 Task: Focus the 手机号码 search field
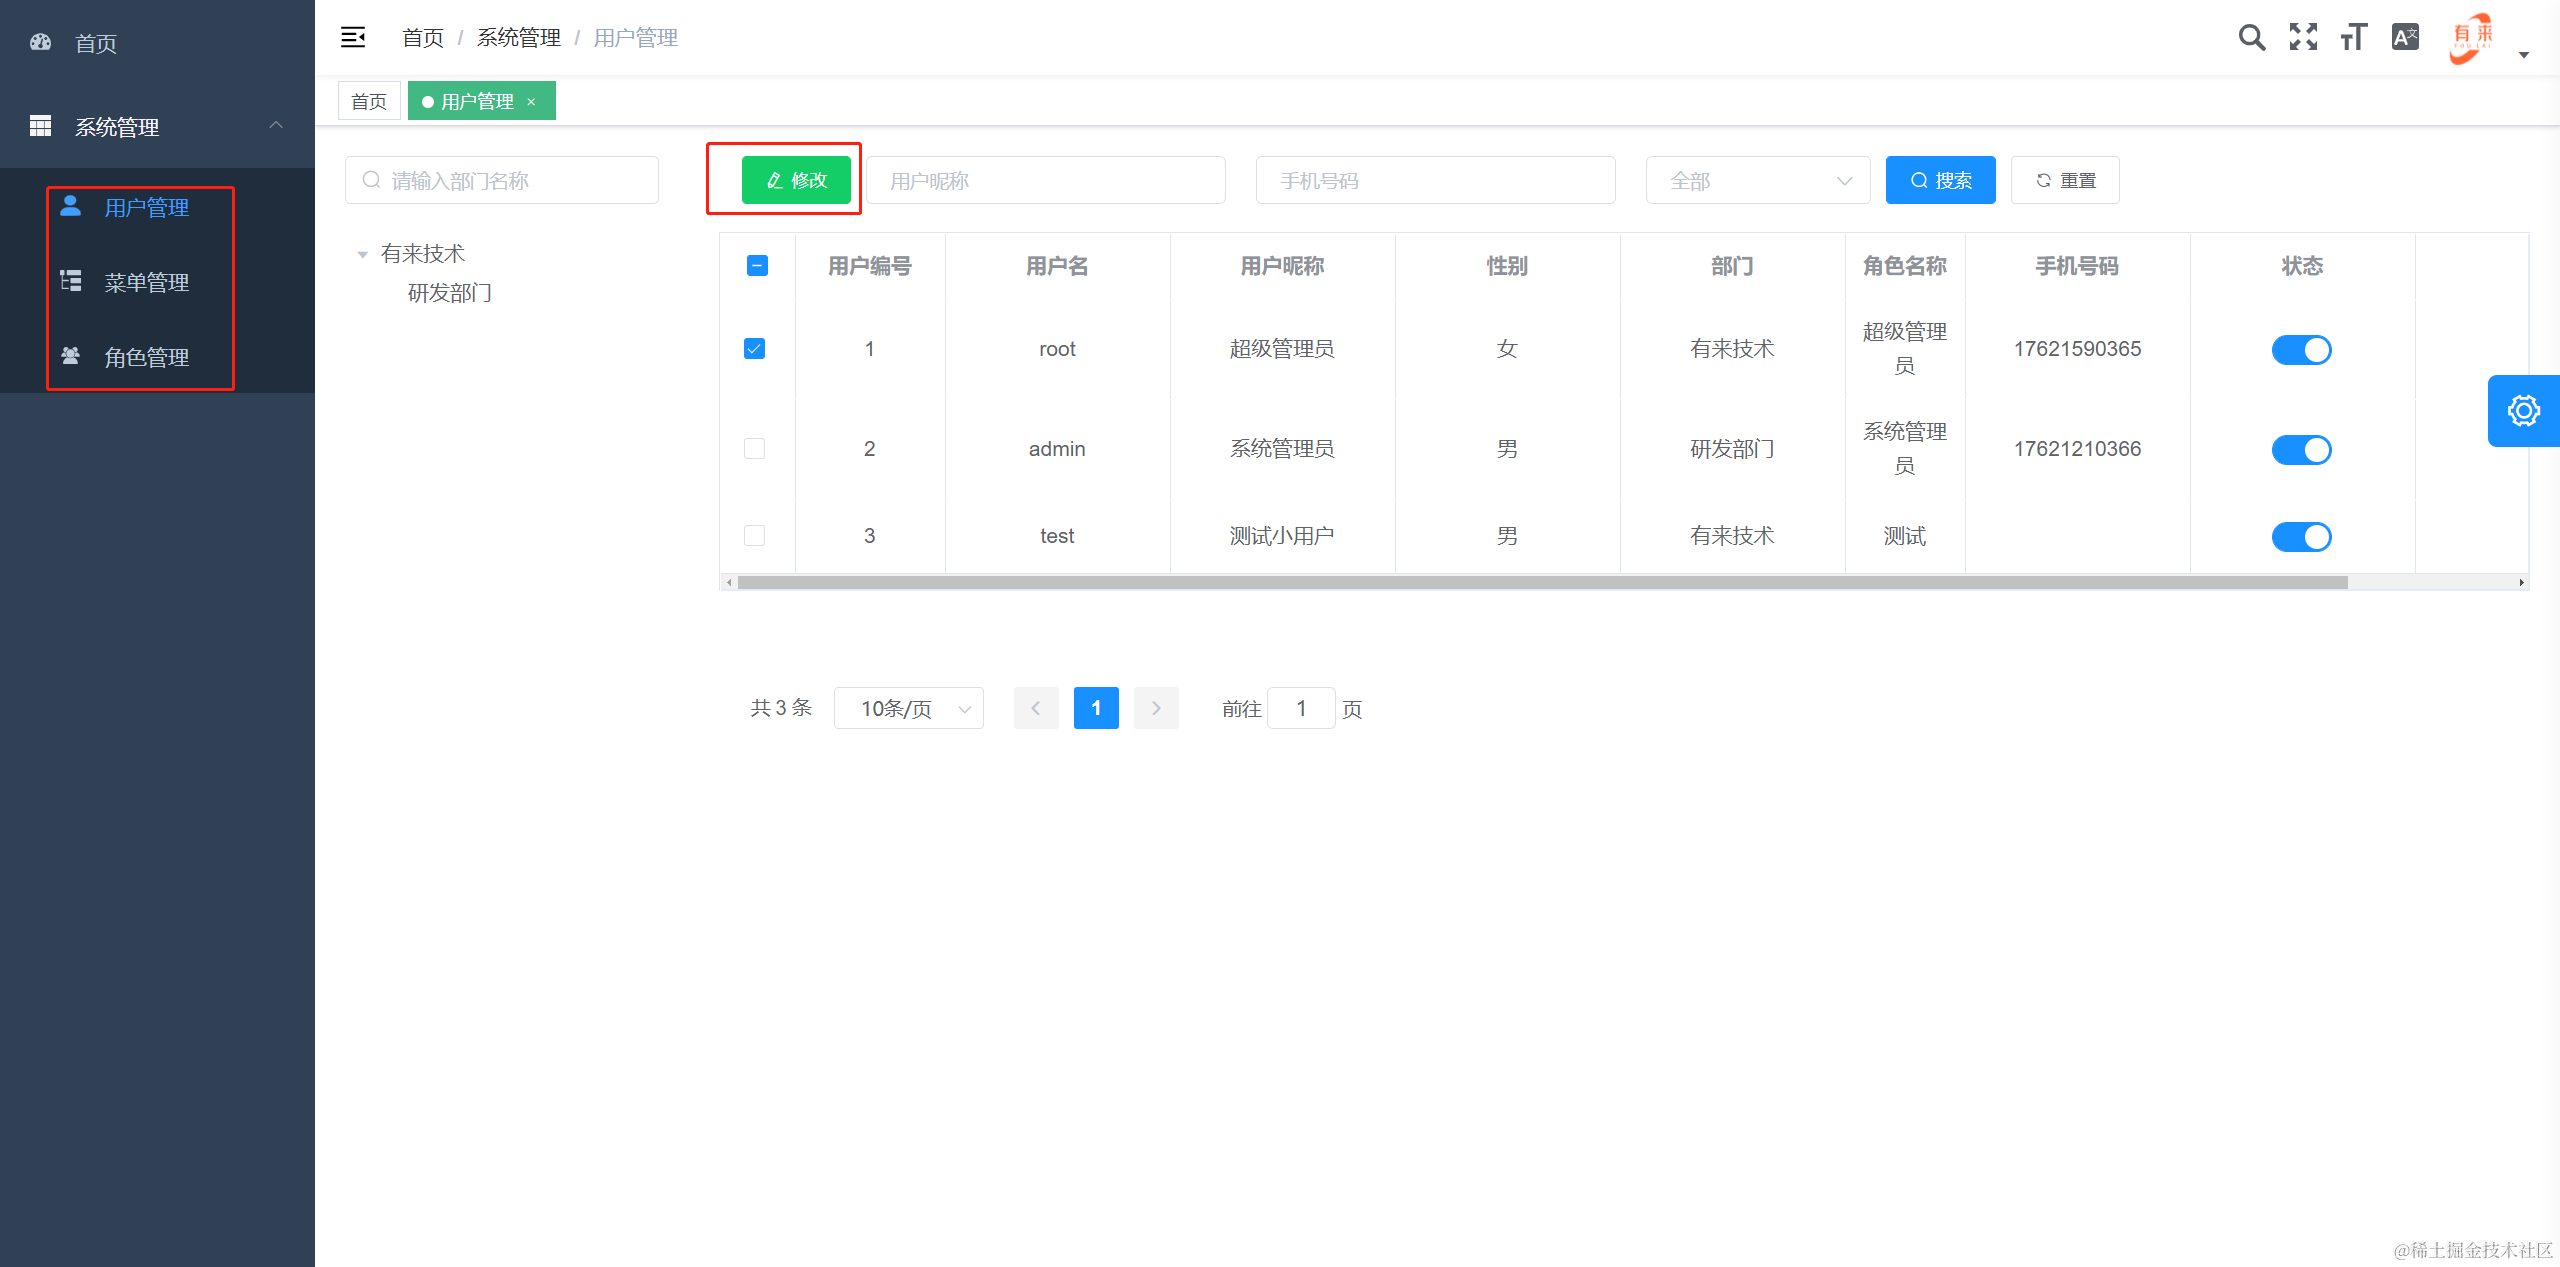(1435, 181)
